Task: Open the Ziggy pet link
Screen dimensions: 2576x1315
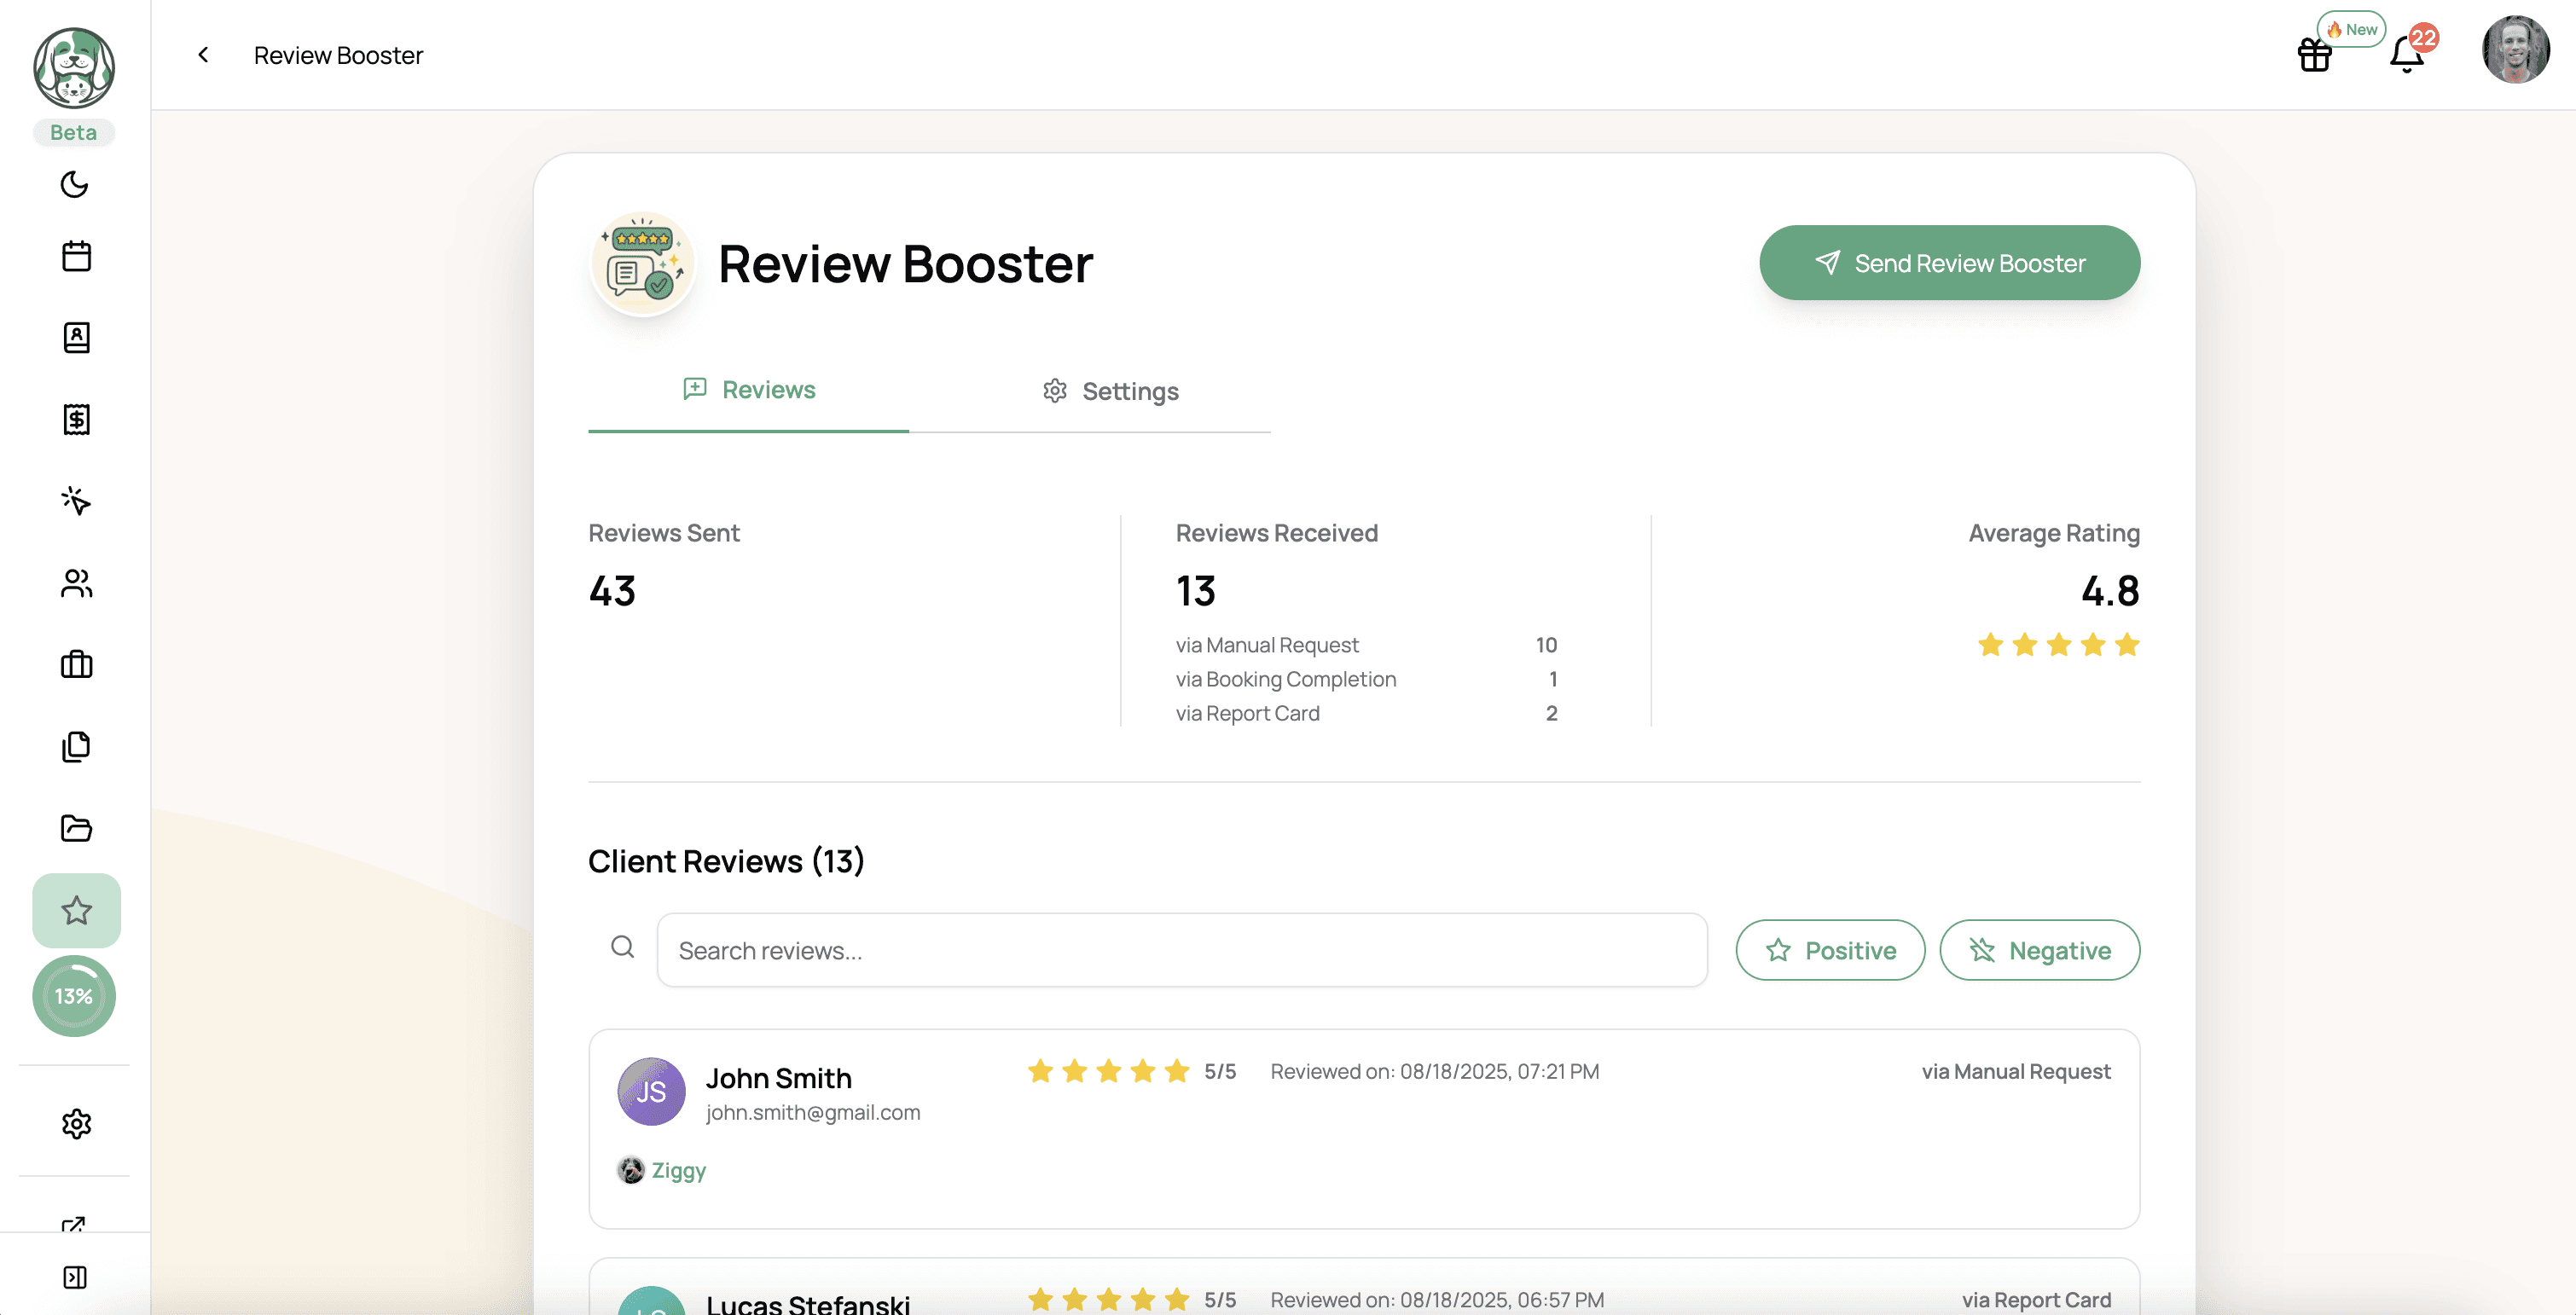Action: coord(678,1170)
